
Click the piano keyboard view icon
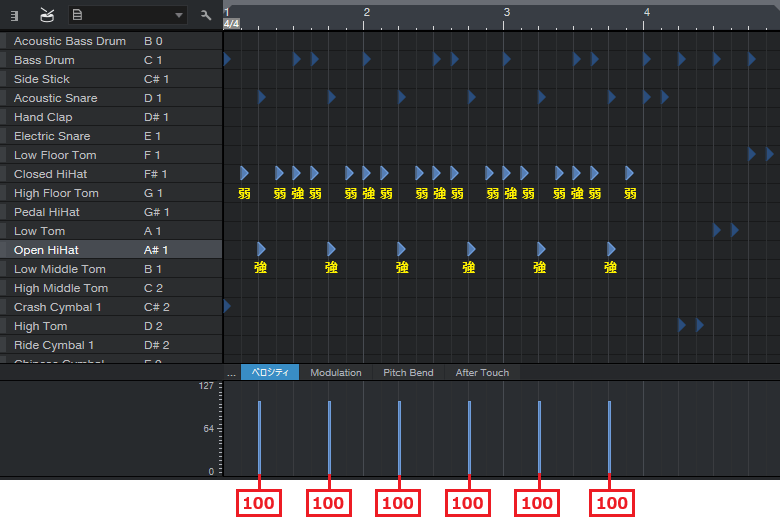(x=14, y=15)
